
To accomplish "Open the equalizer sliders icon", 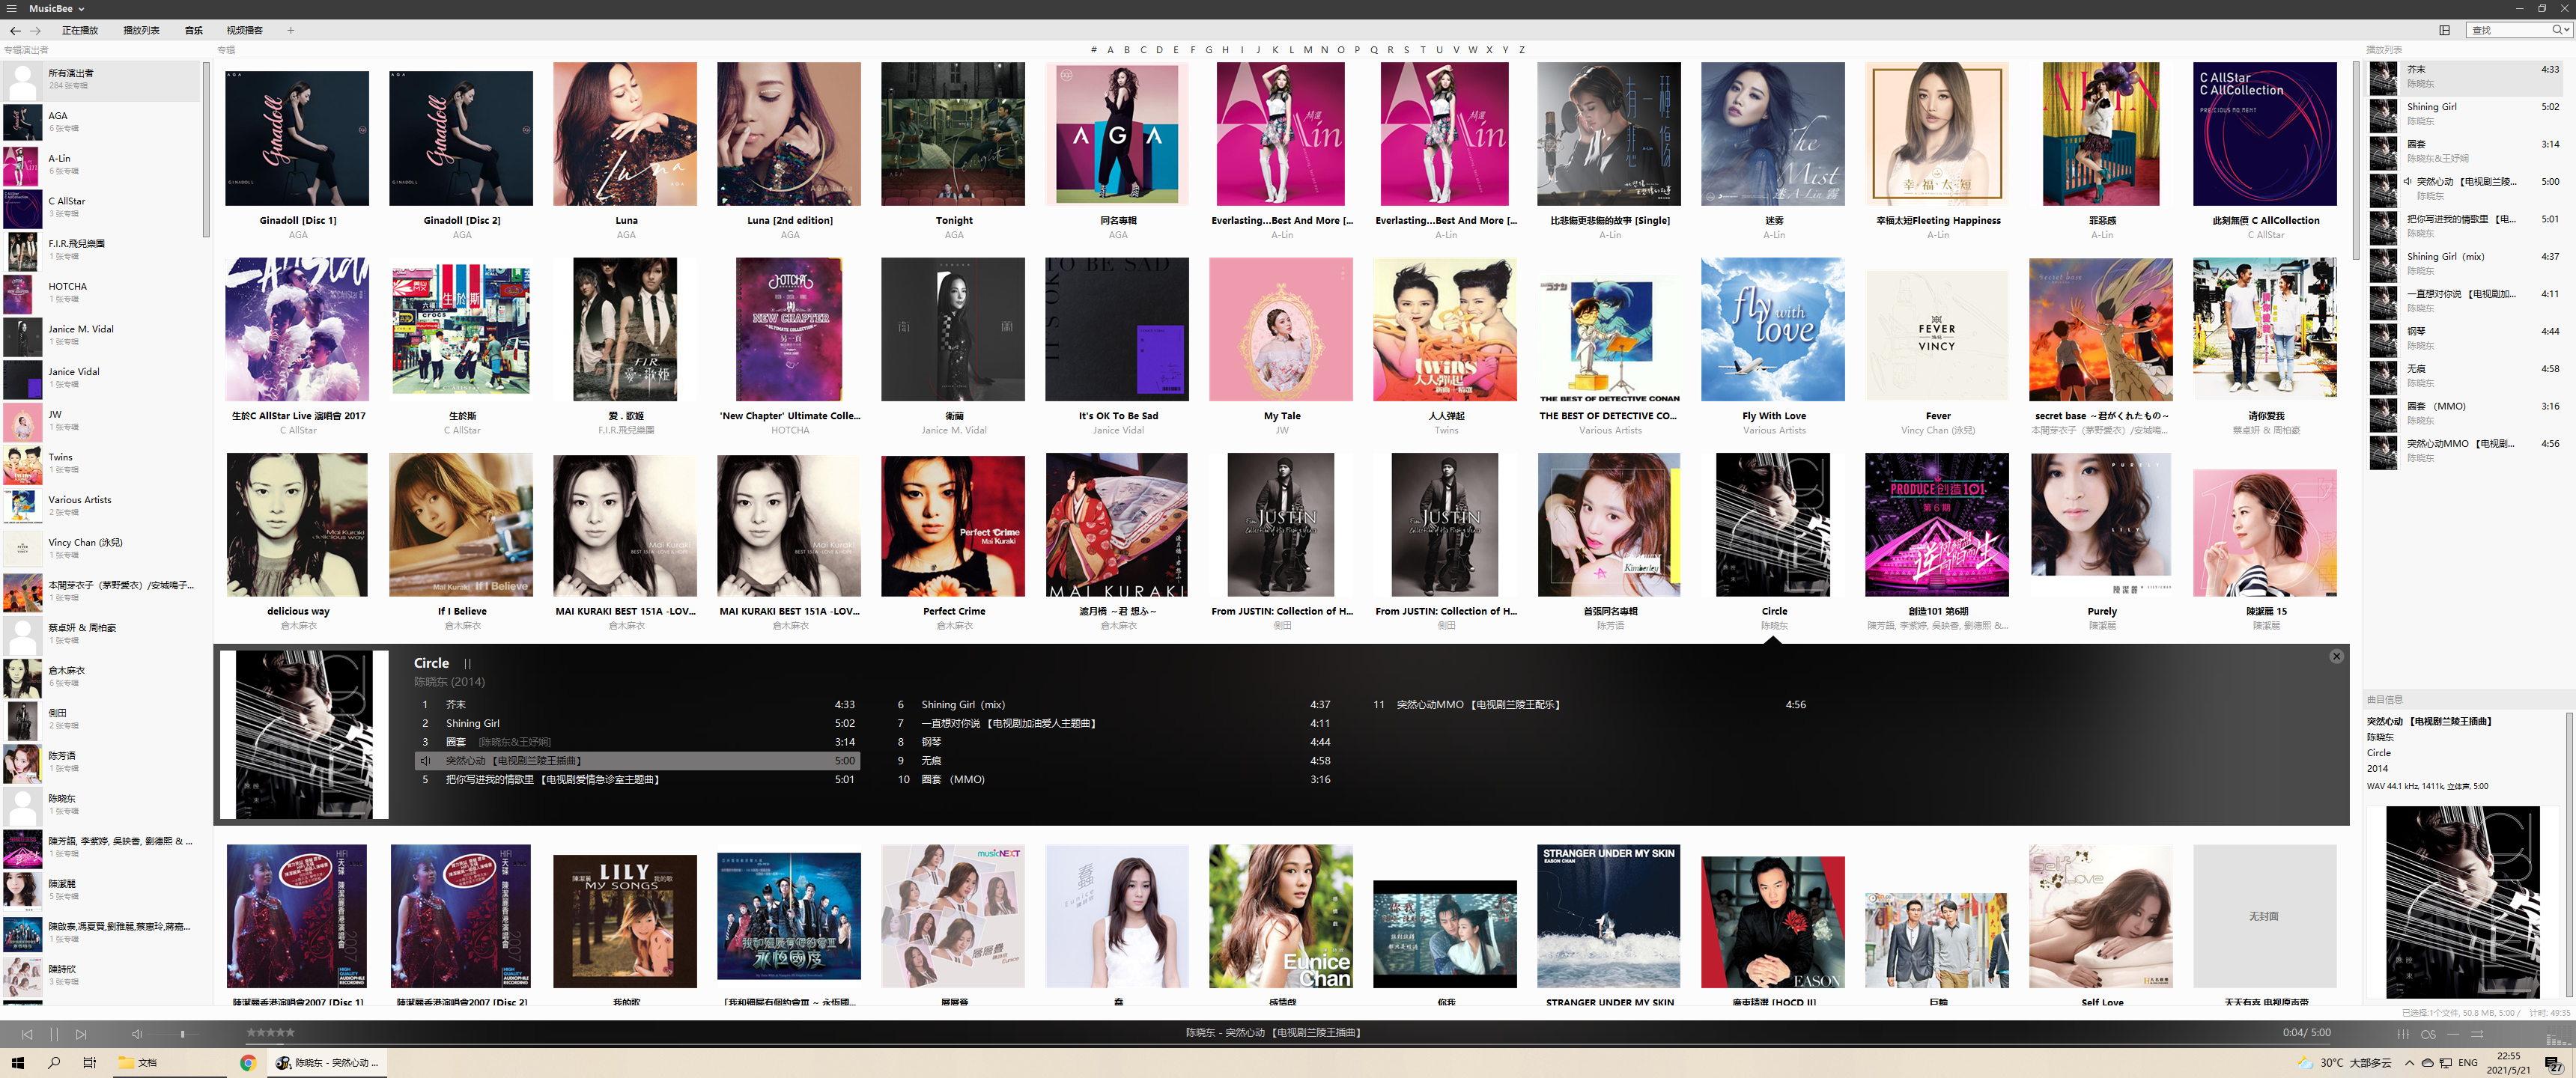I will (2403, 1034).
